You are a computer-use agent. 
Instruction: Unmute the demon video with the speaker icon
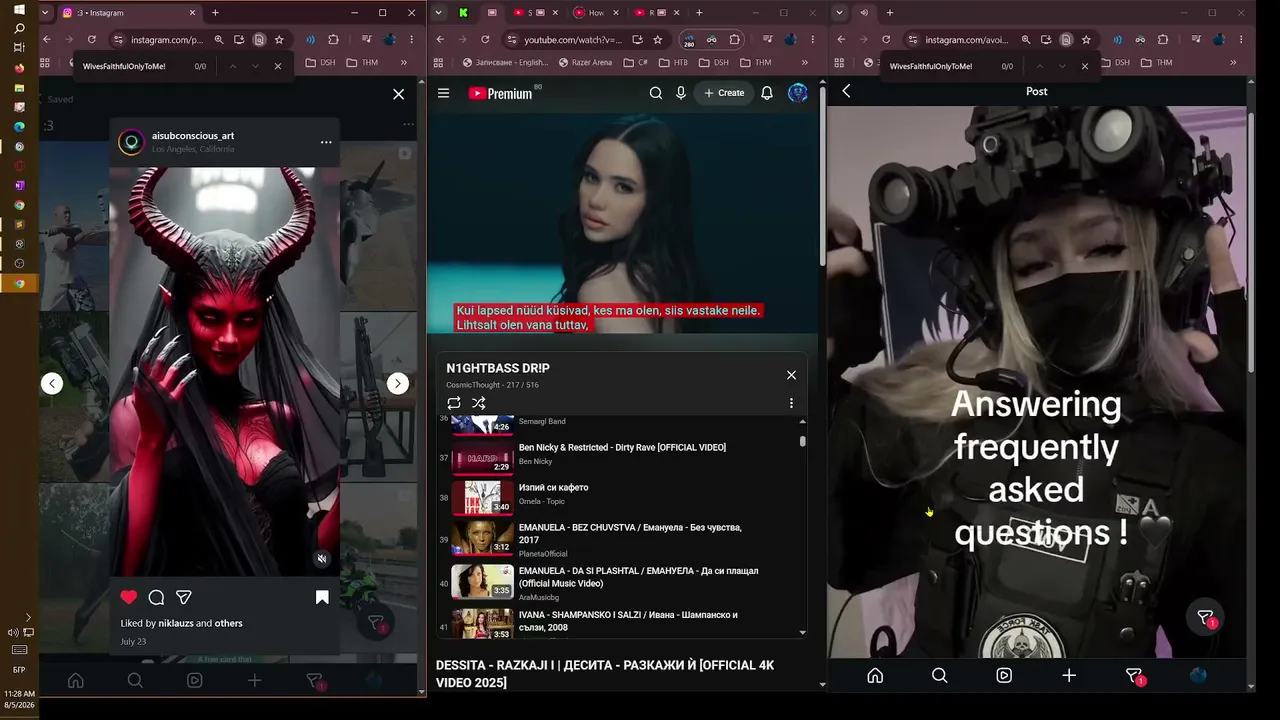pos(321,559)
